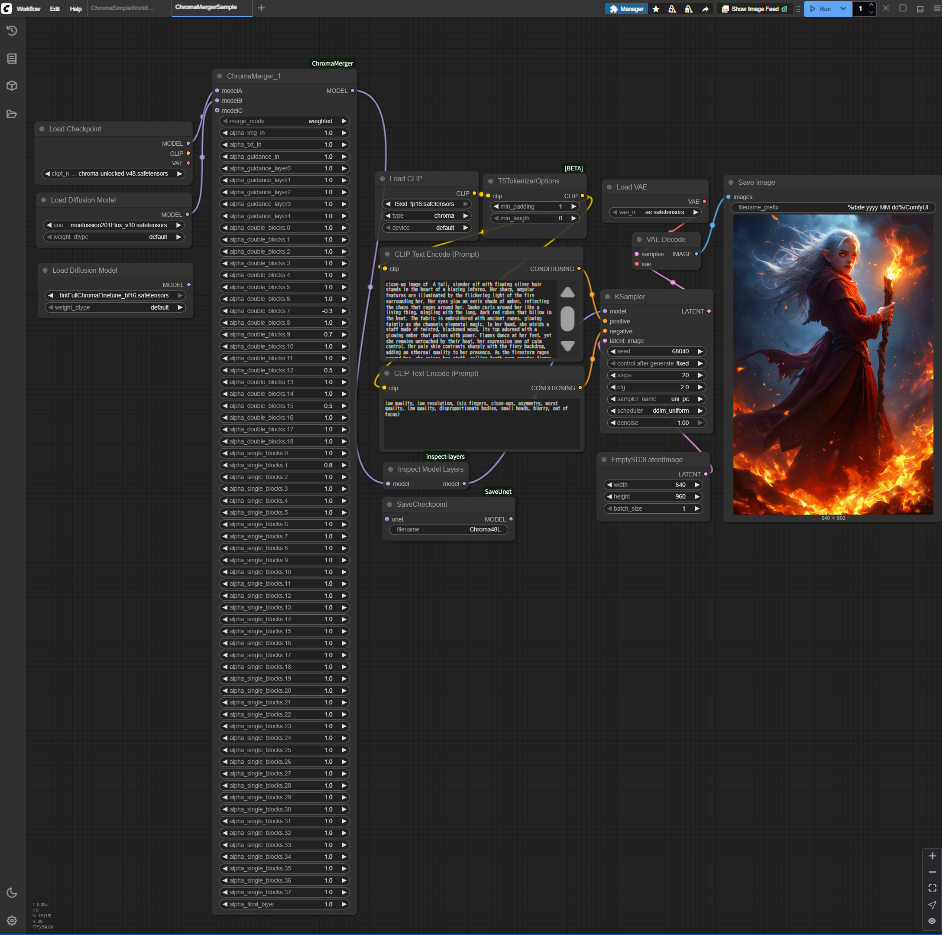Image resolution: width=942 pixels, height=935 pixels.
Task: Click the prompt text area scrollbar handle
Action: (567, 319)
